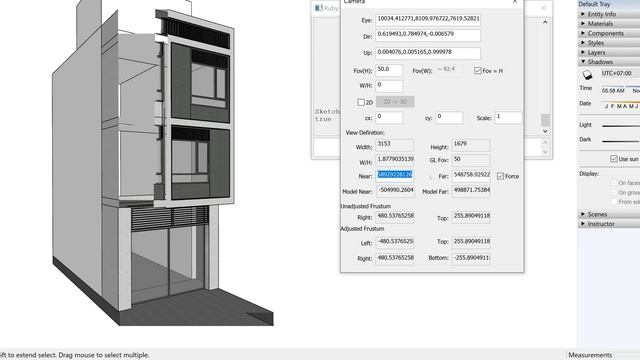
Task: Click Ruby Console scroll down arrow
Action: [545, 131]
